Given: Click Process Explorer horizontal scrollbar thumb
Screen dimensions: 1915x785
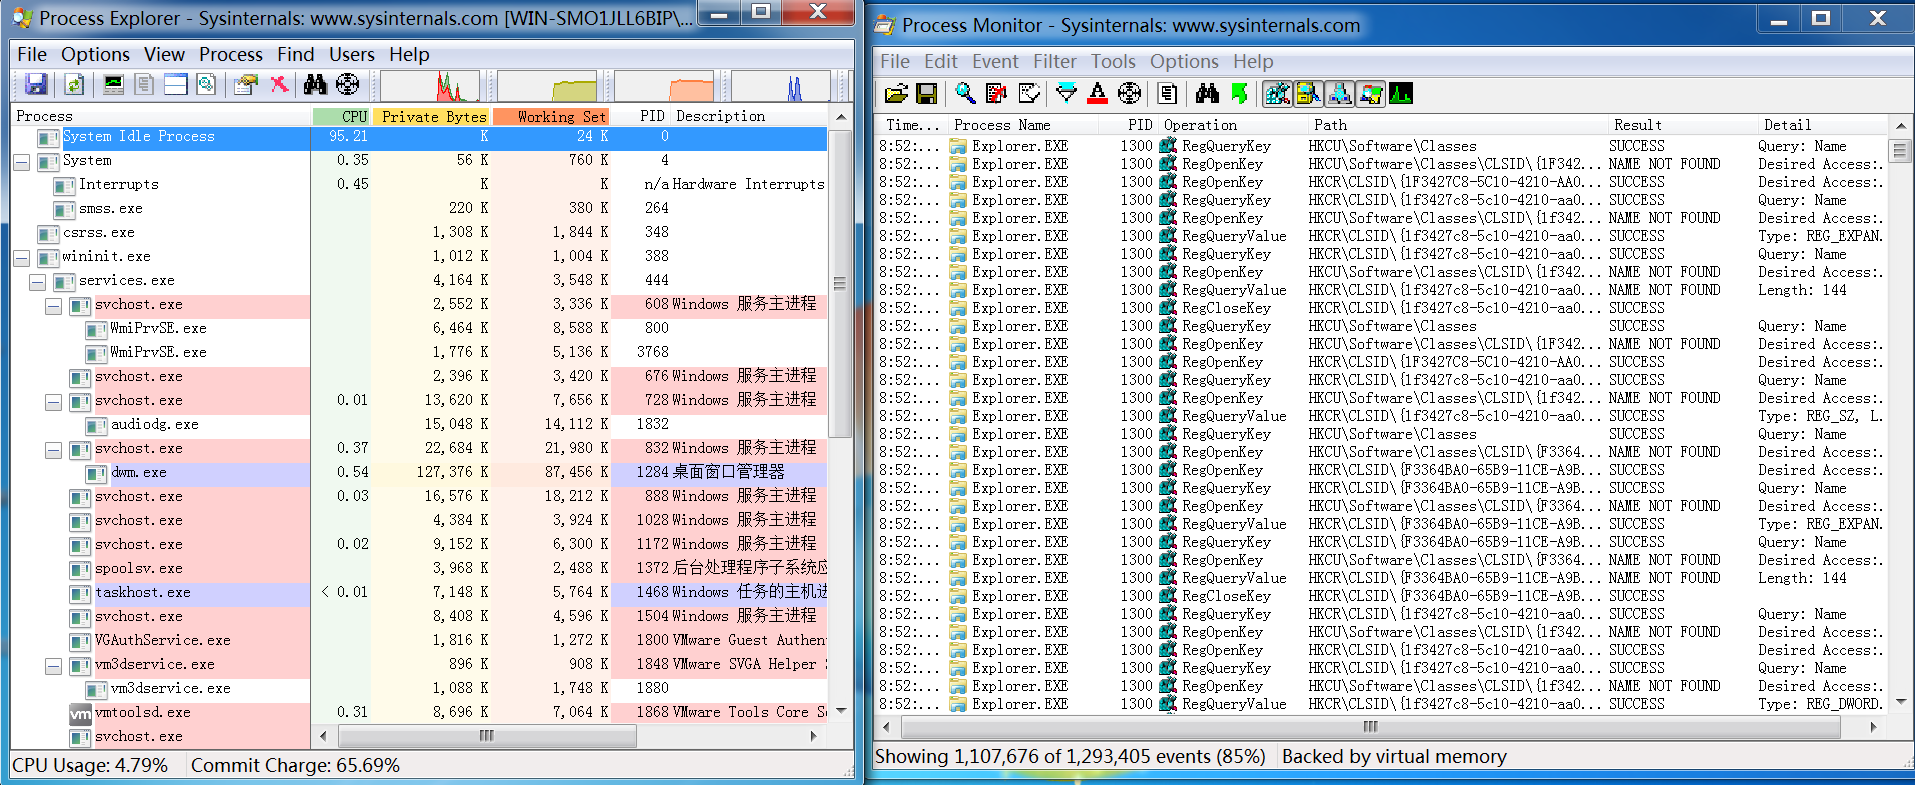Looking at the screenshot, I should click(487, 736).
